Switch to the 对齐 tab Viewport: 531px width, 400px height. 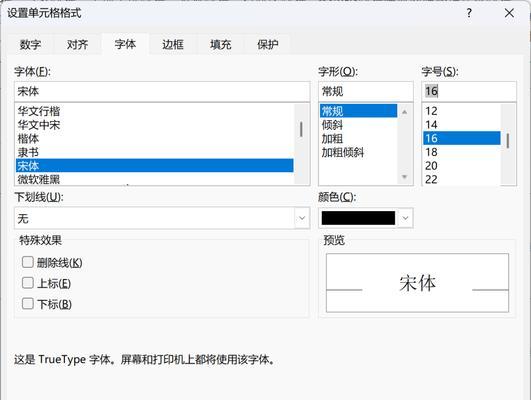(77, 44)
